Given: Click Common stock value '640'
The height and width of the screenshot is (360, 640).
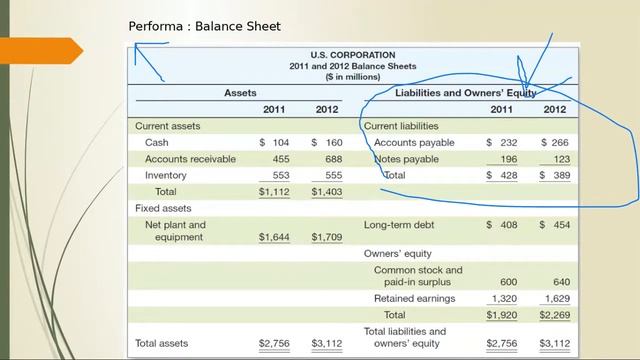Looking at the screenshot, I should (x=562, y=282).
